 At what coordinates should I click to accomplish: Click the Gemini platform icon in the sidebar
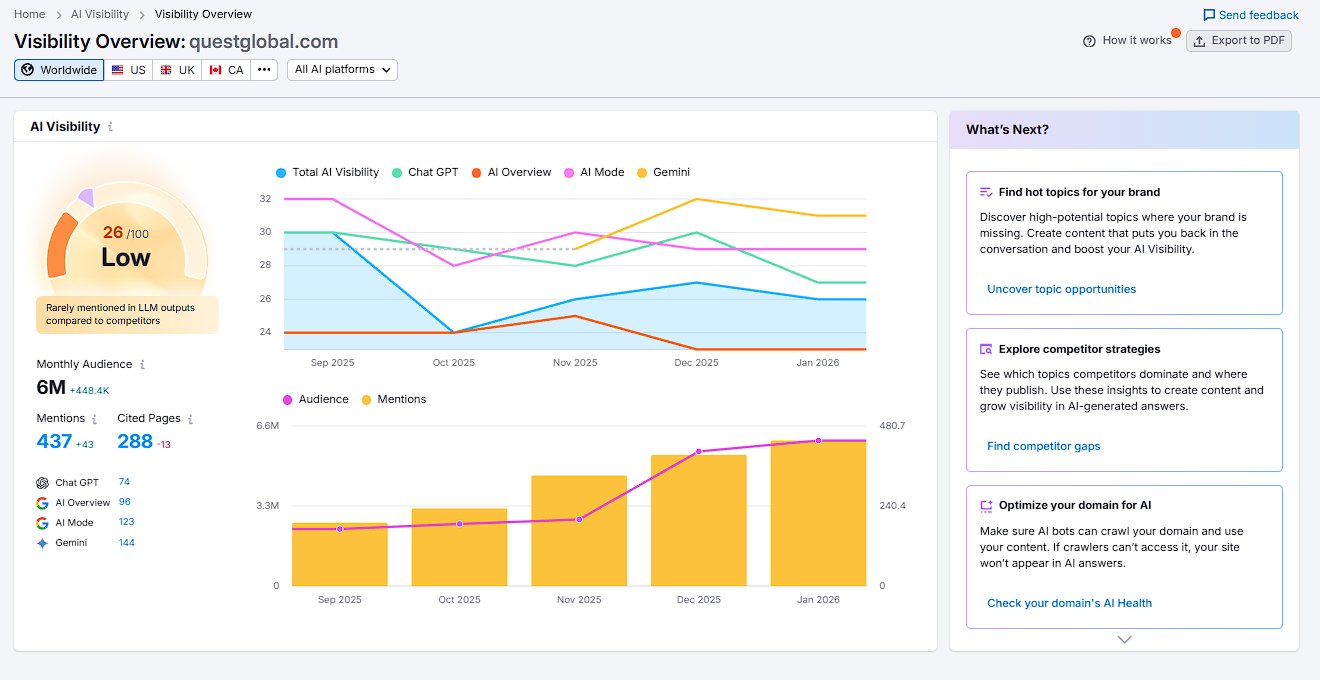point(44,541)
